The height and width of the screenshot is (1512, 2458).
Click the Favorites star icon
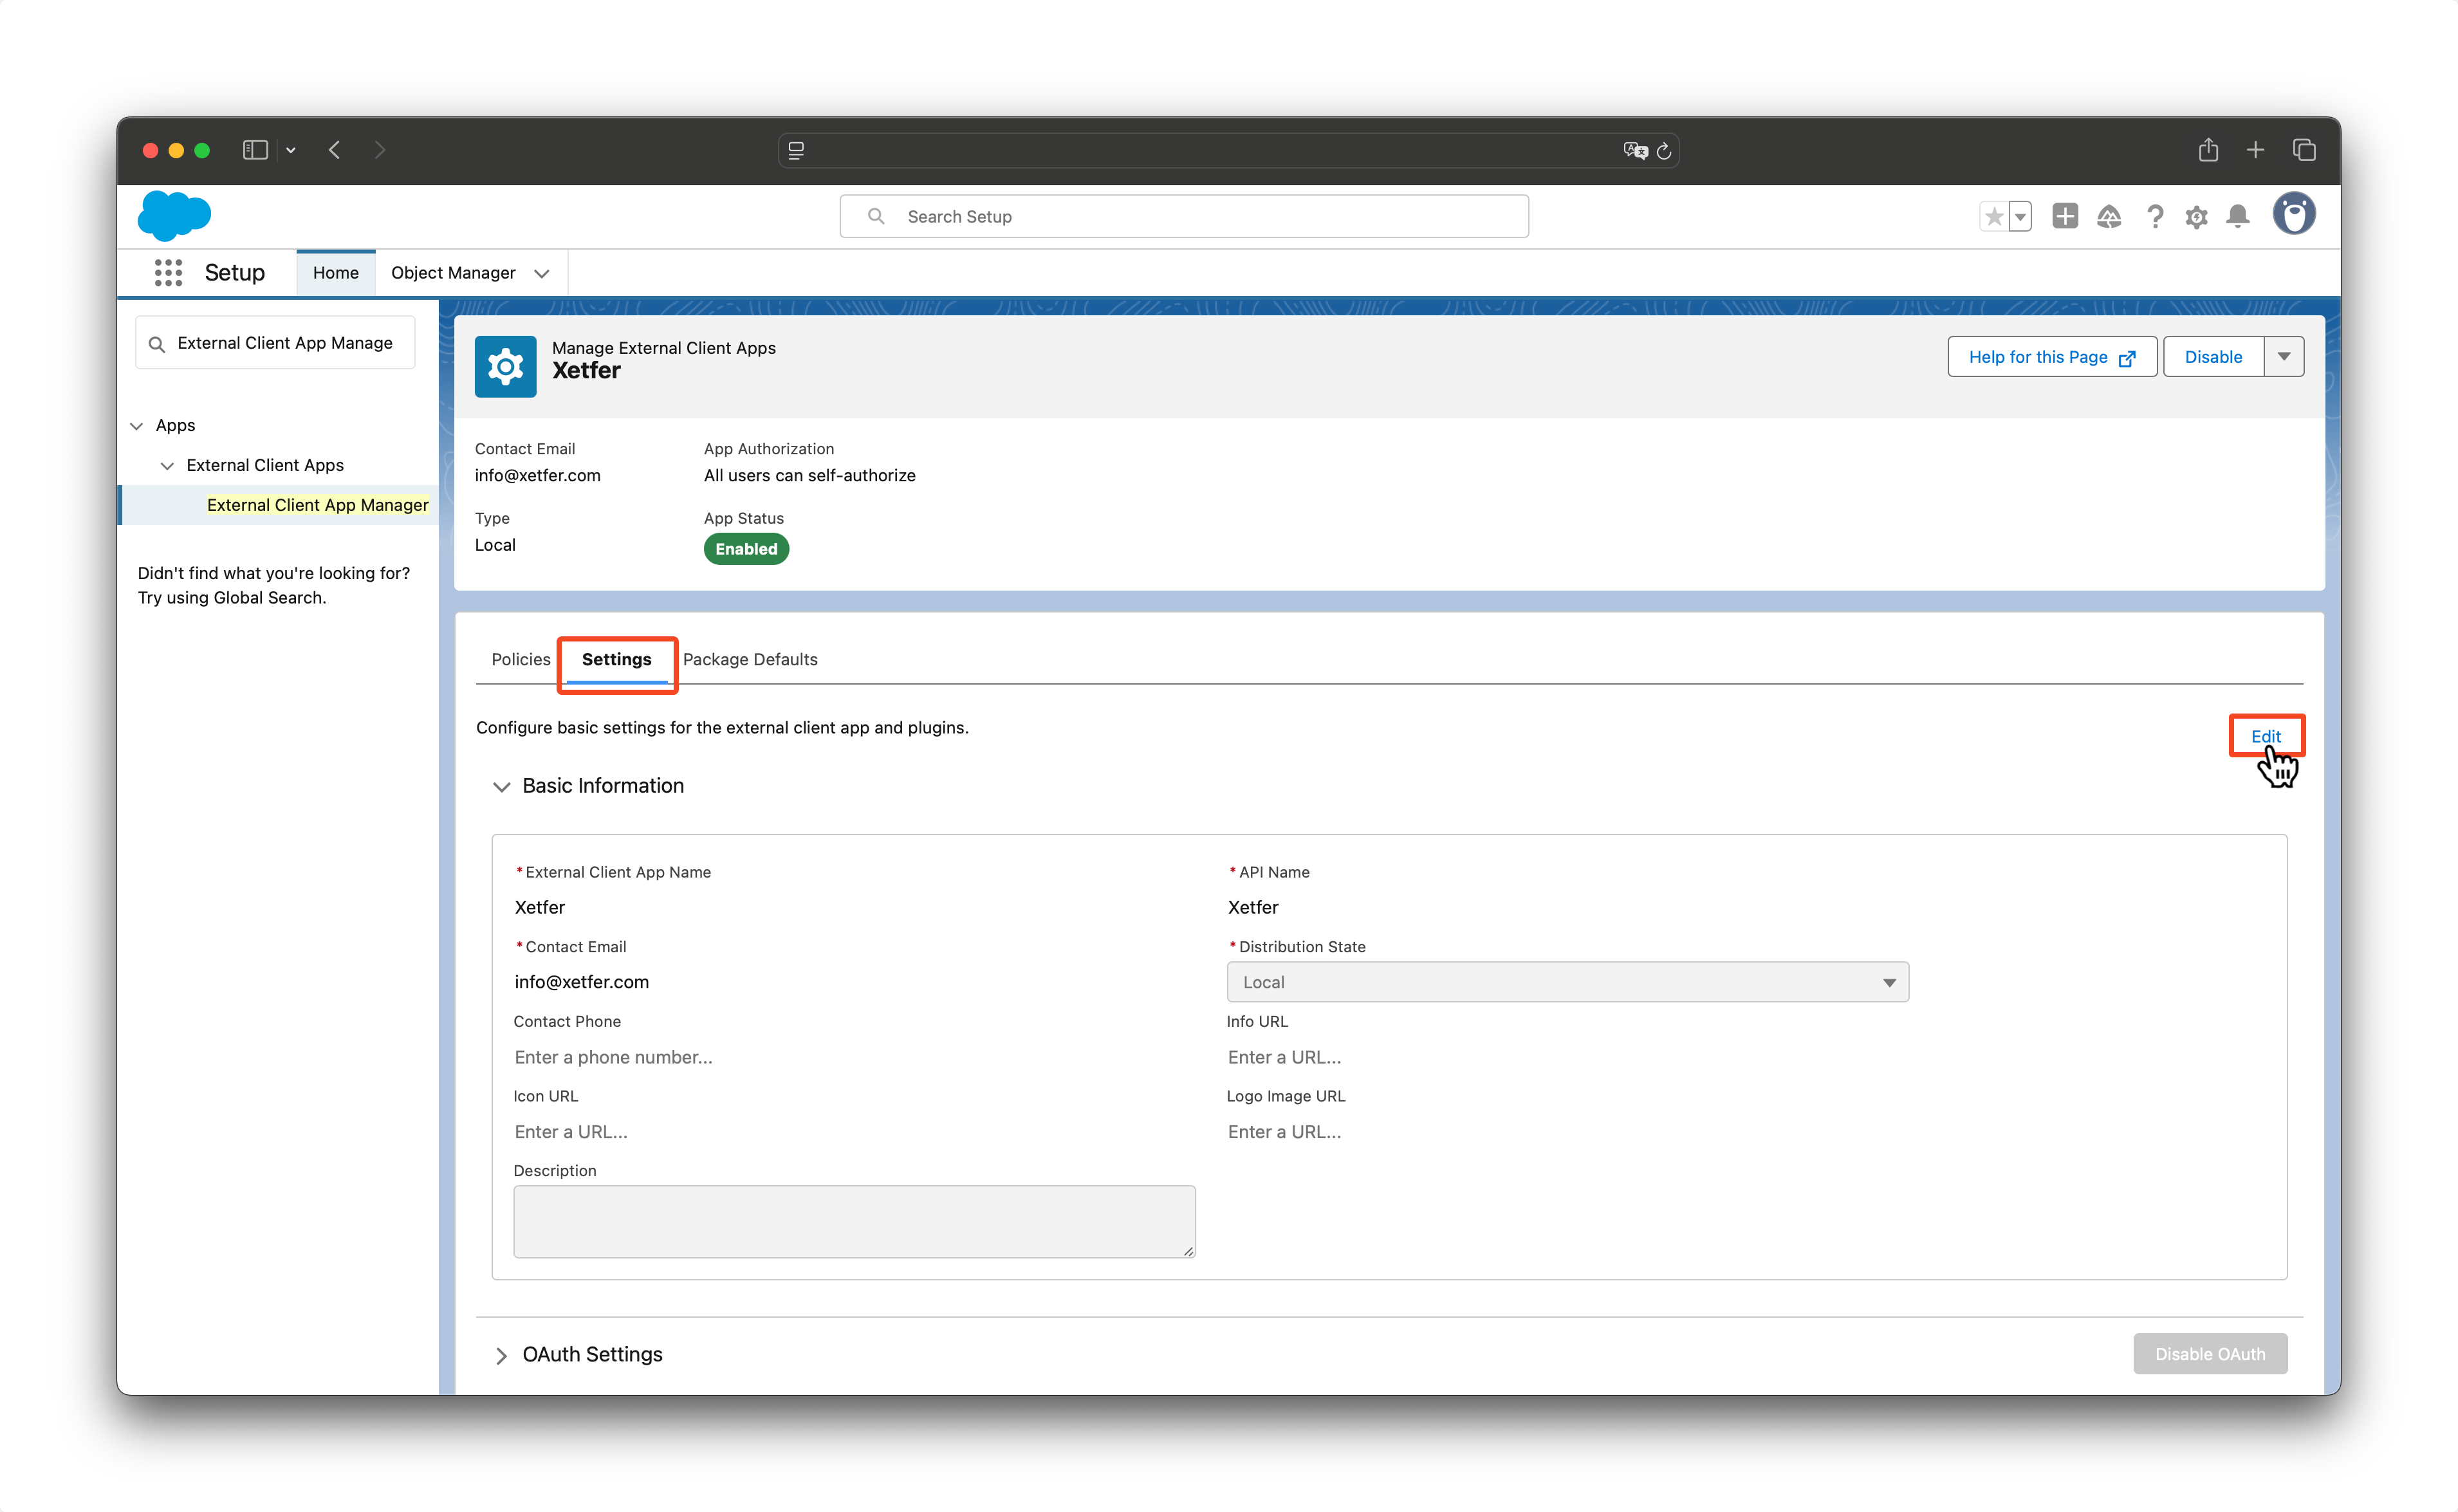point(1993,216)
